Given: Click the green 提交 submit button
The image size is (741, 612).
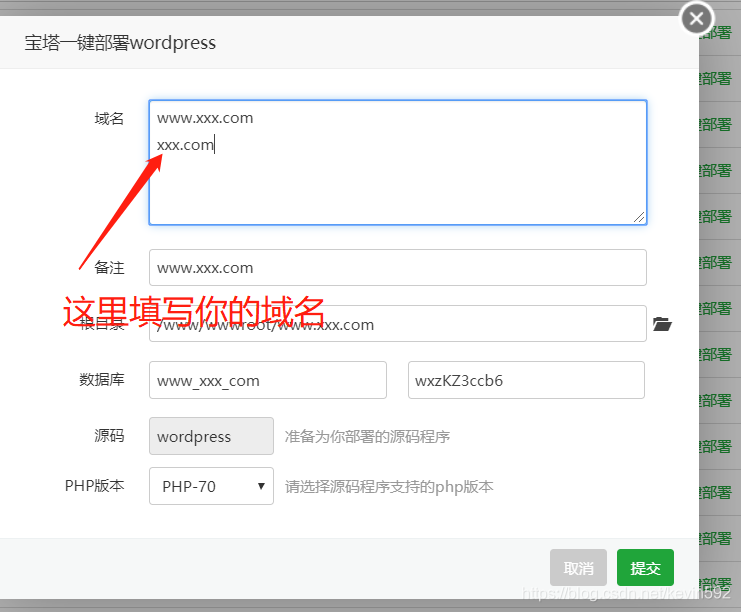Looking at the screenshot, I should click(646, 568).
